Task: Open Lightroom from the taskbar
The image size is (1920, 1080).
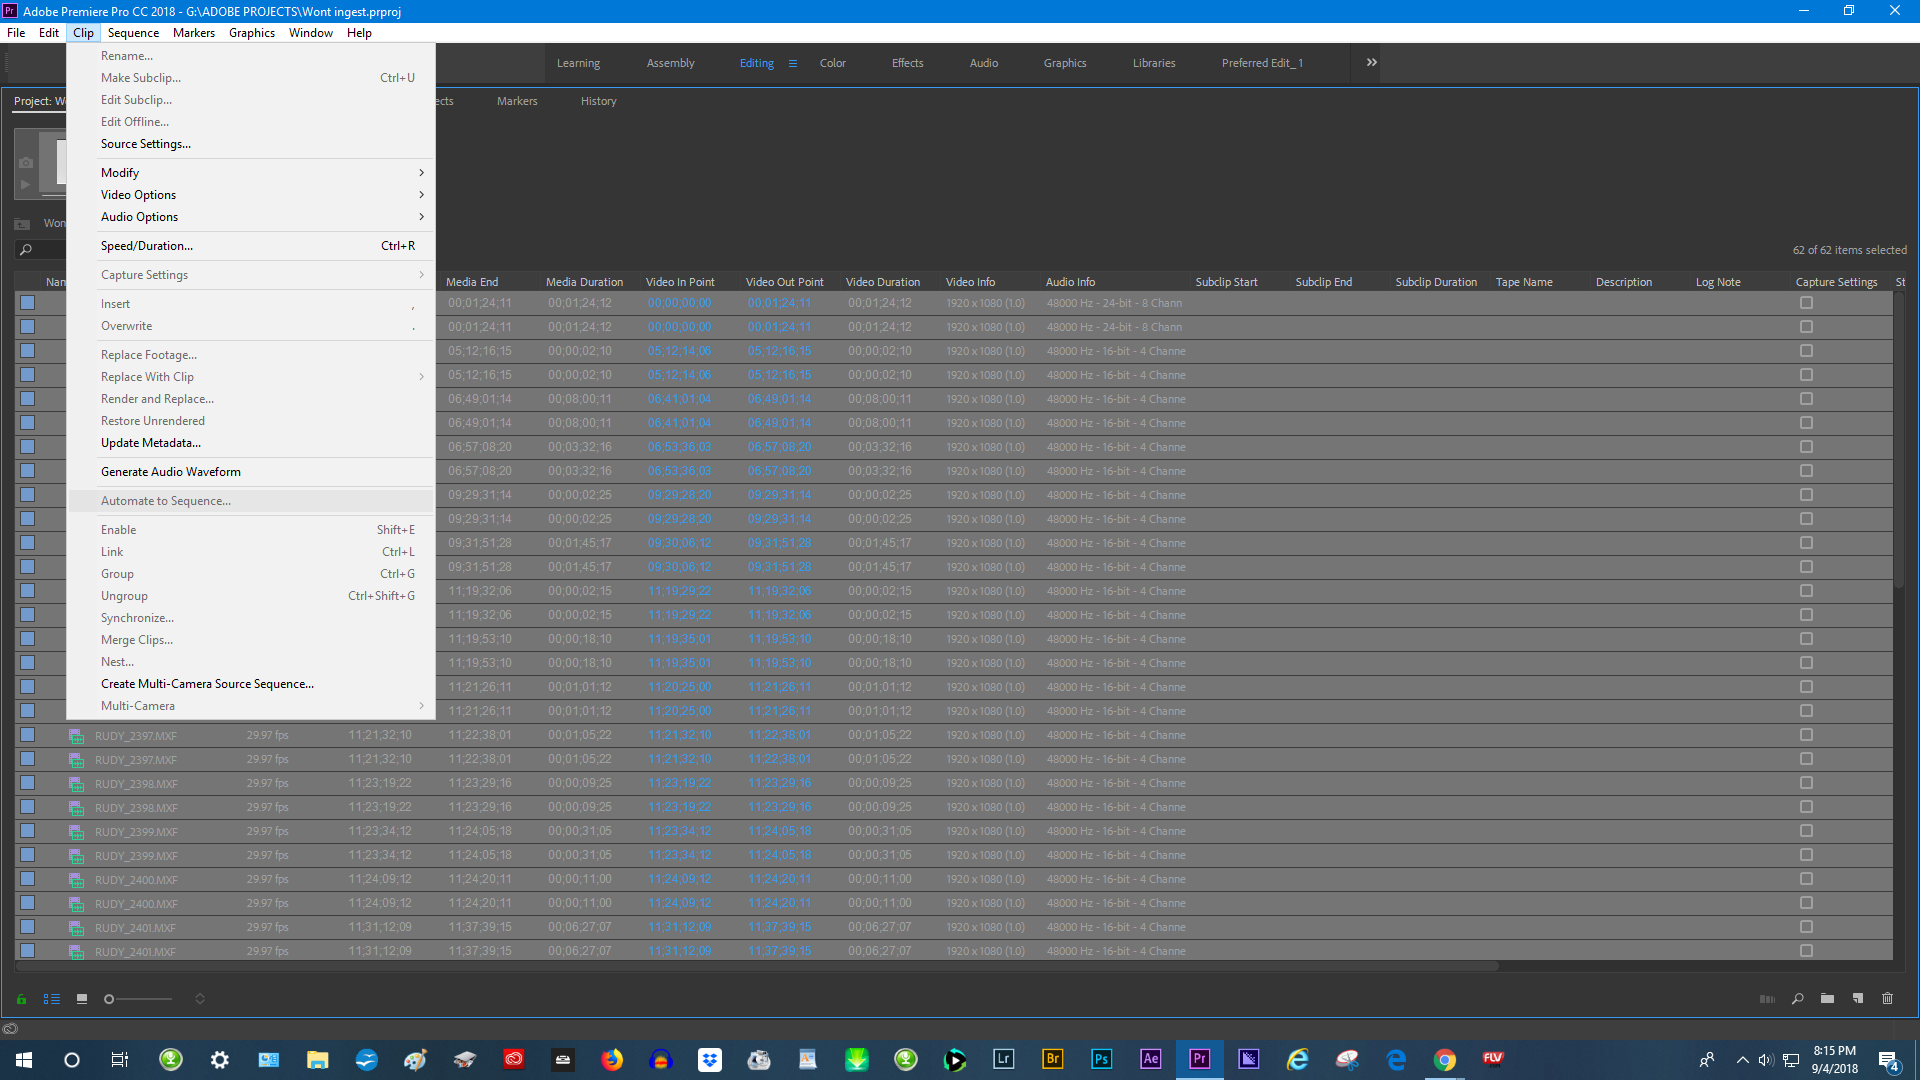Action: coord(1004,1059)
